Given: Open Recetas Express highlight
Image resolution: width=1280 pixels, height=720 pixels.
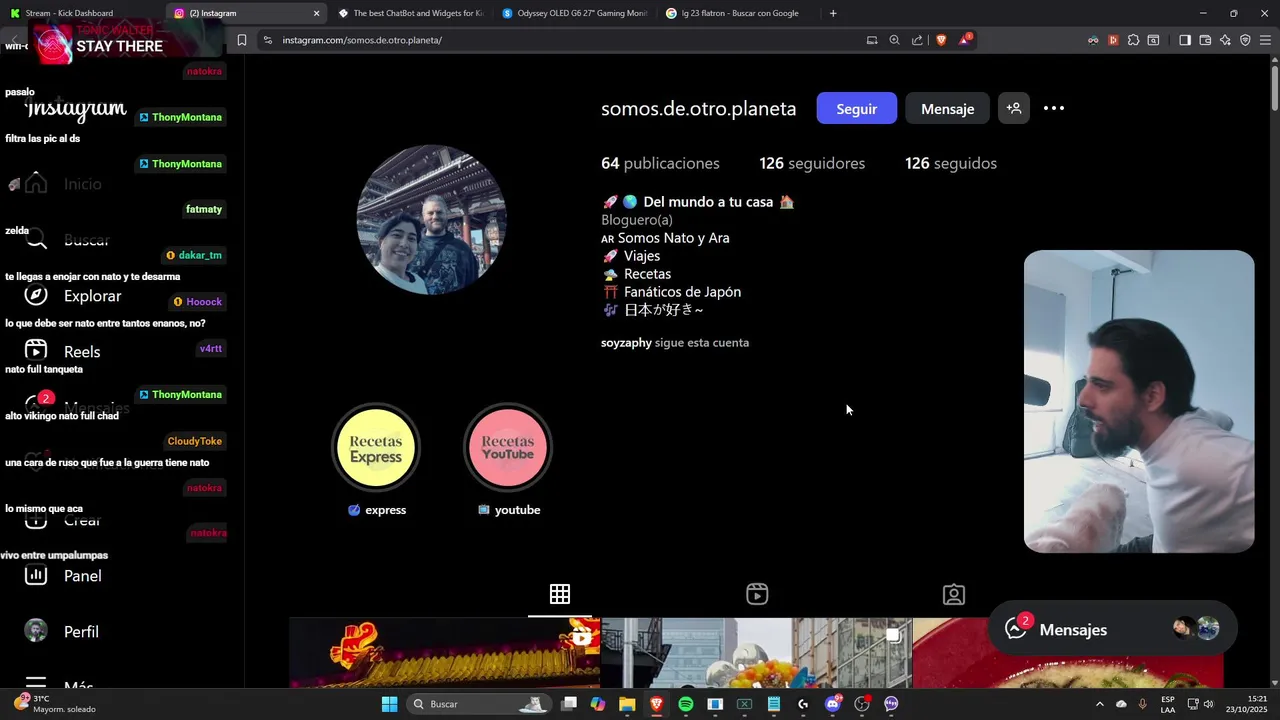Looking at the screenshot, I should click(376, 448).
